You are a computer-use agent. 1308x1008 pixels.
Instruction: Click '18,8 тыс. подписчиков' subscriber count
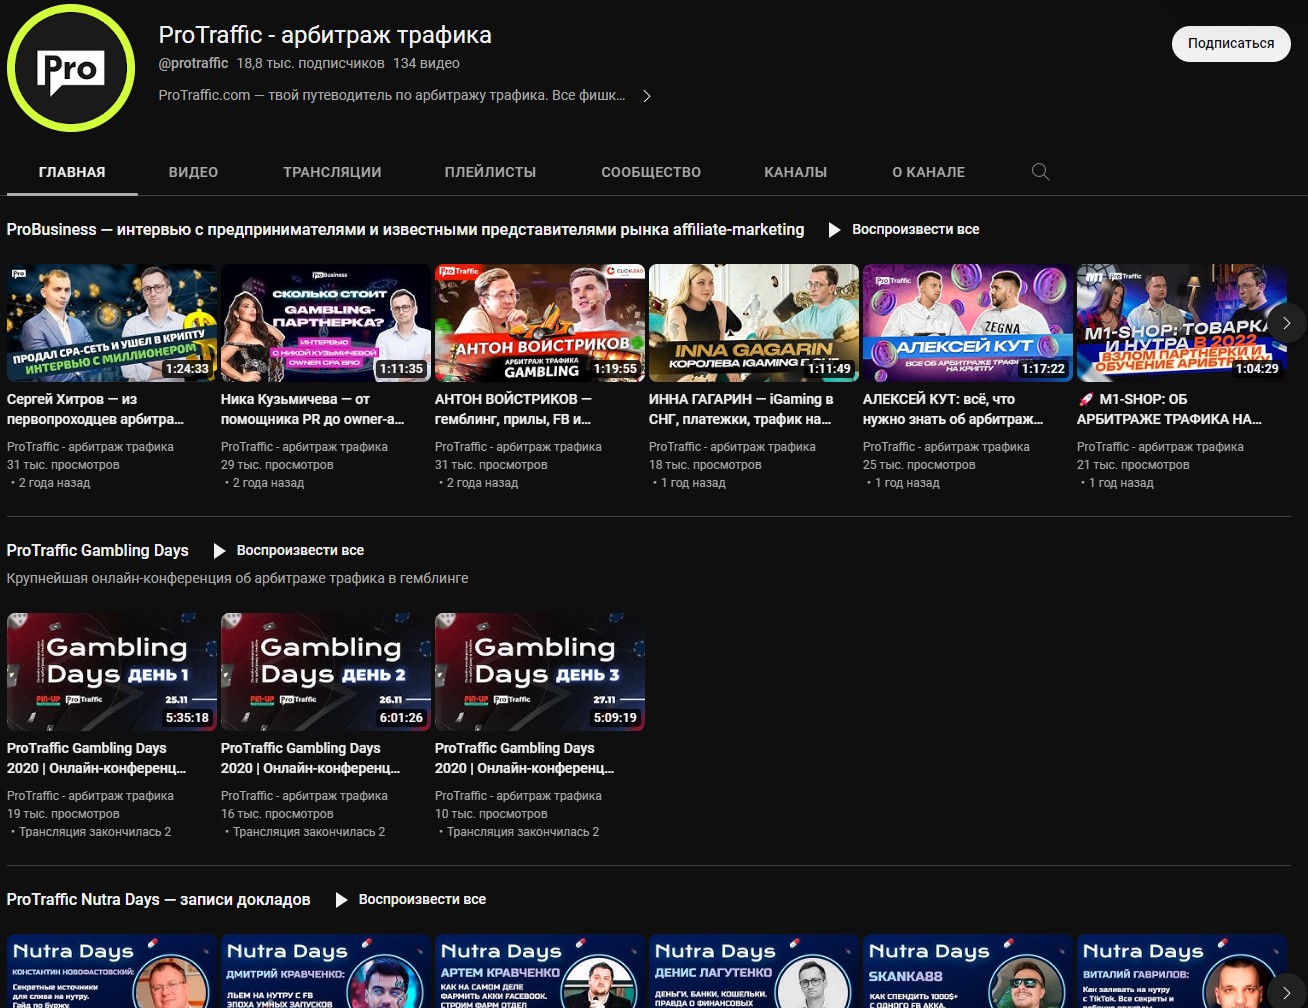click(x=310, y=63)
